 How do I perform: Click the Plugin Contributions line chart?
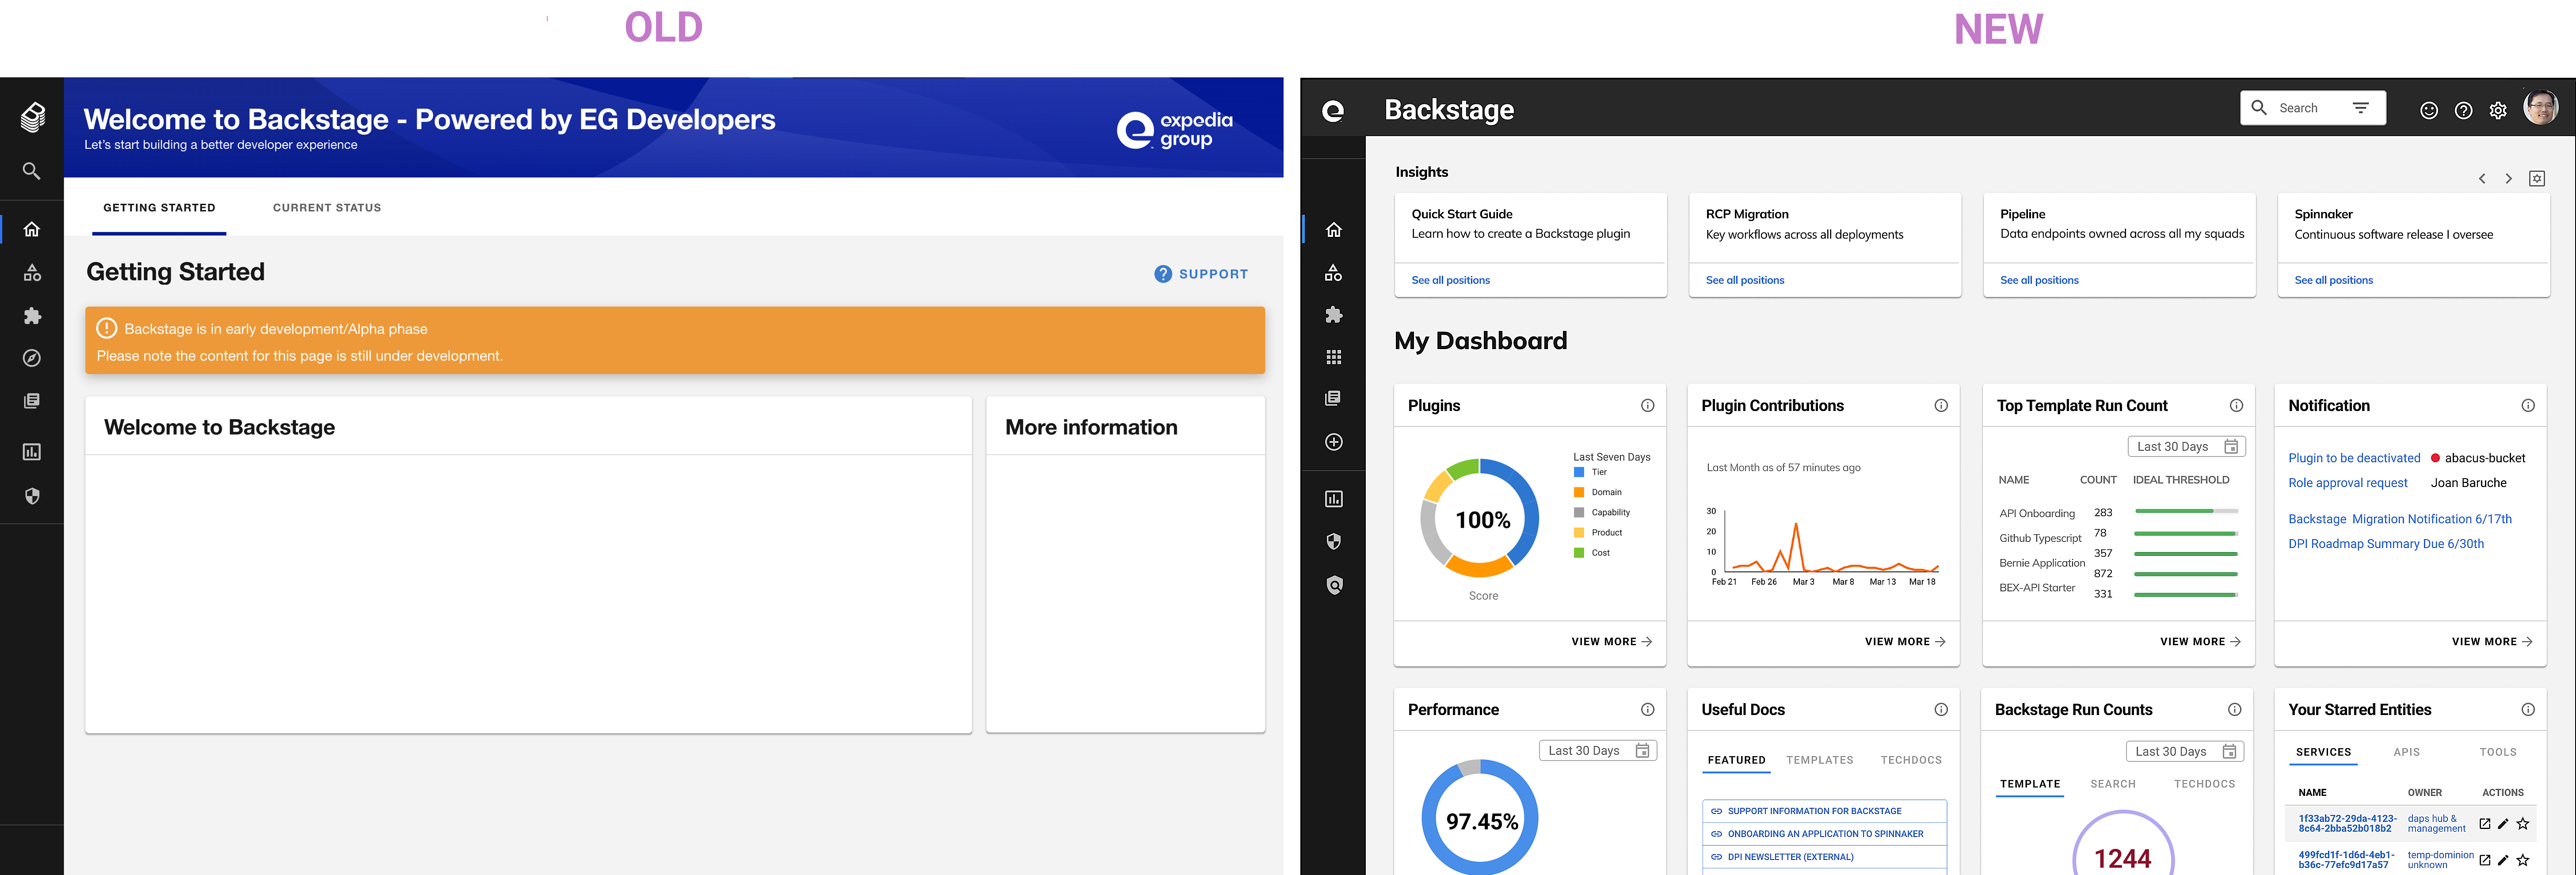point(1825,546)
